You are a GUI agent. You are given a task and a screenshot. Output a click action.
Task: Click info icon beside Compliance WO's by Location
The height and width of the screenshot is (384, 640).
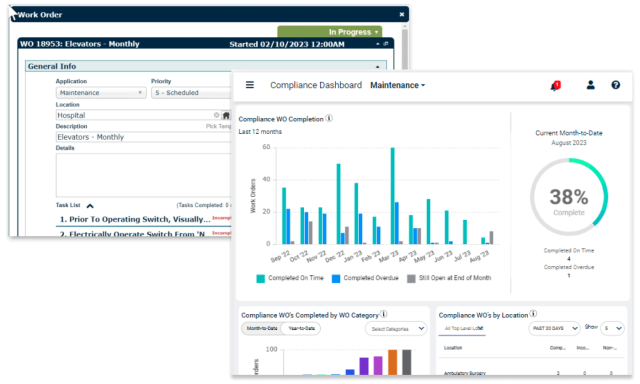(533, 314)
